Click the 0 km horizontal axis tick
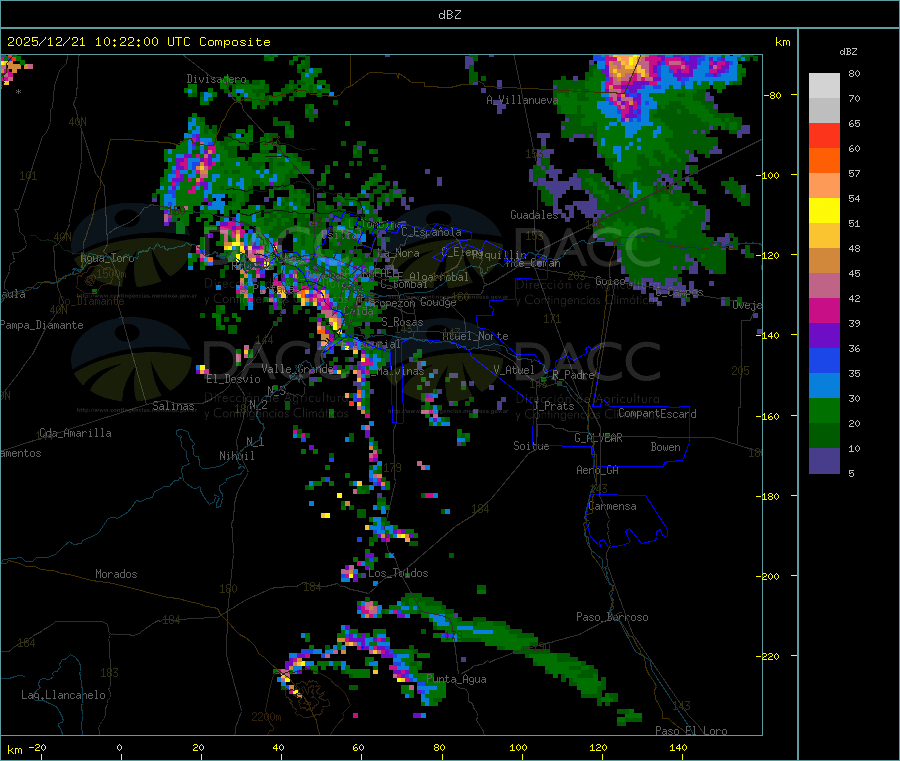Screen dimensions: 900x761 (119, 747)
